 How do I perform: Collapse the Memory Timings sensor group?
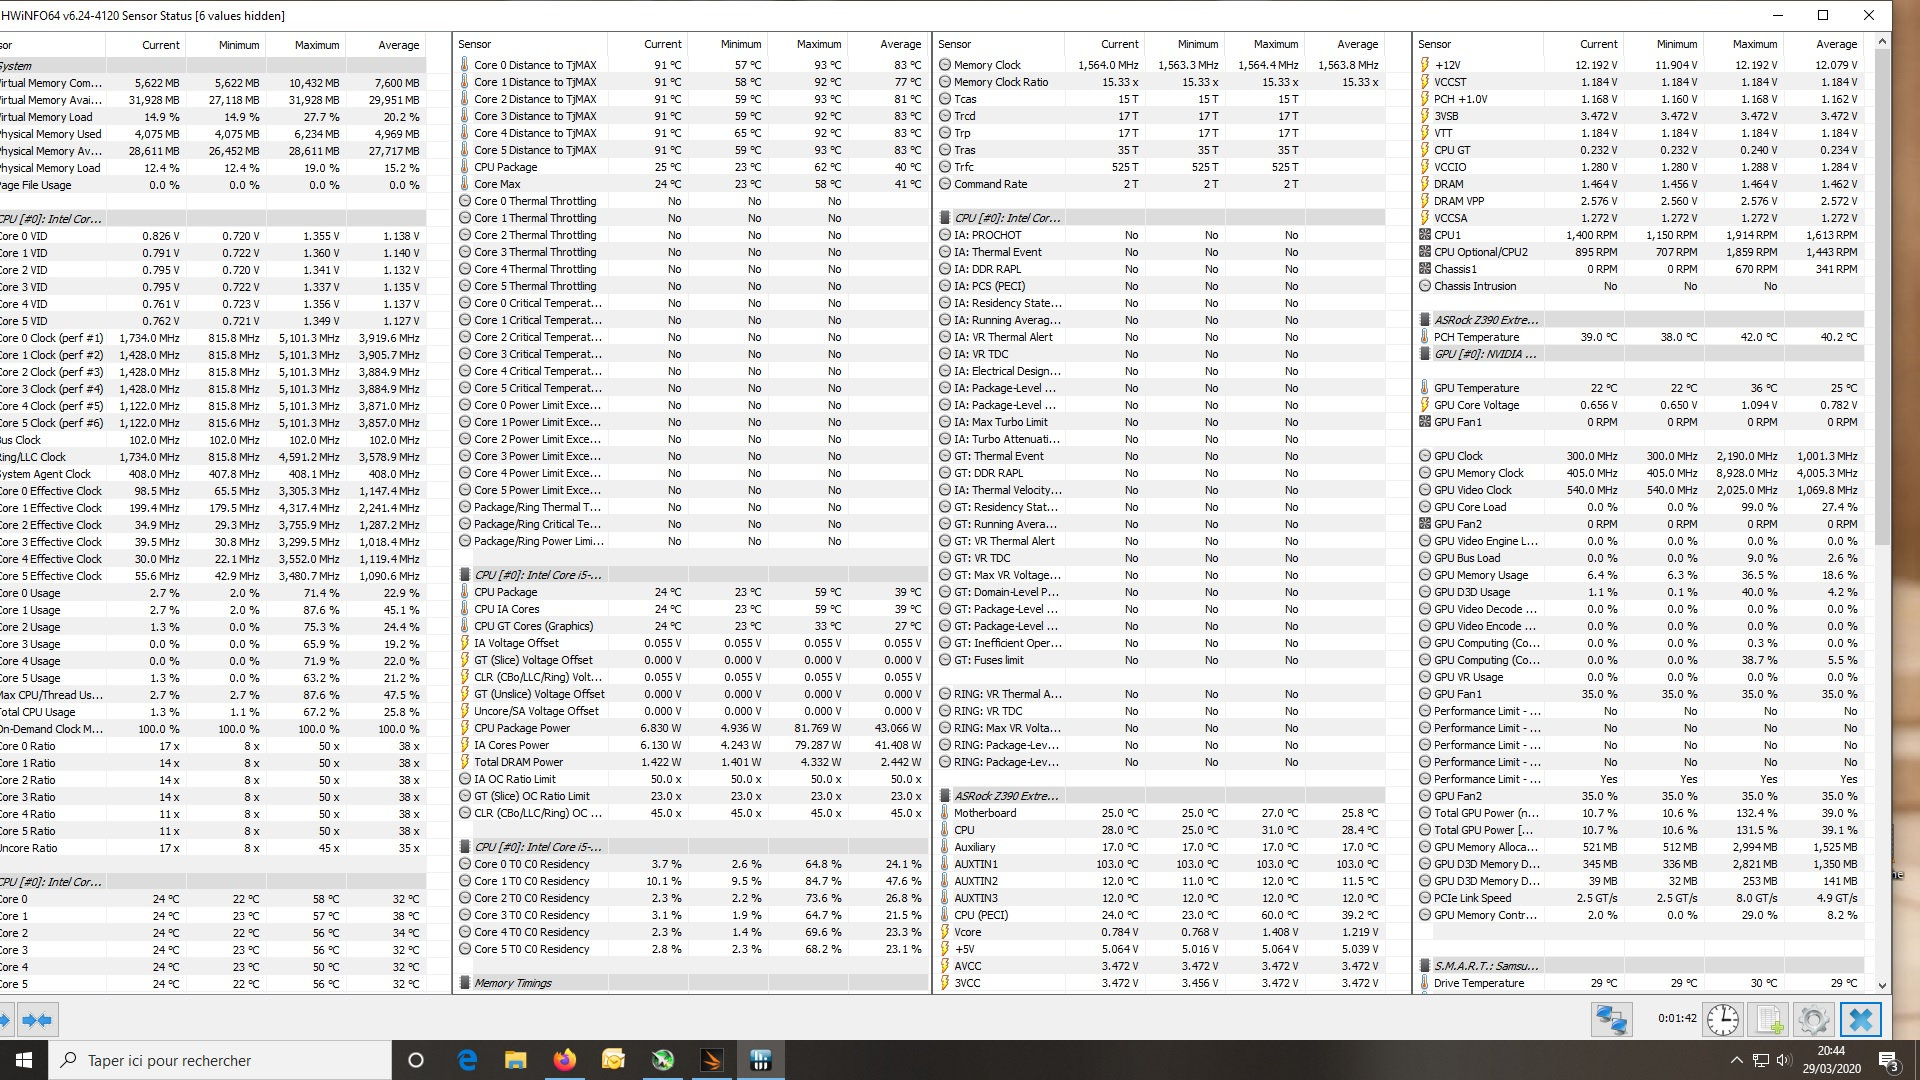(x=512, y=983)
